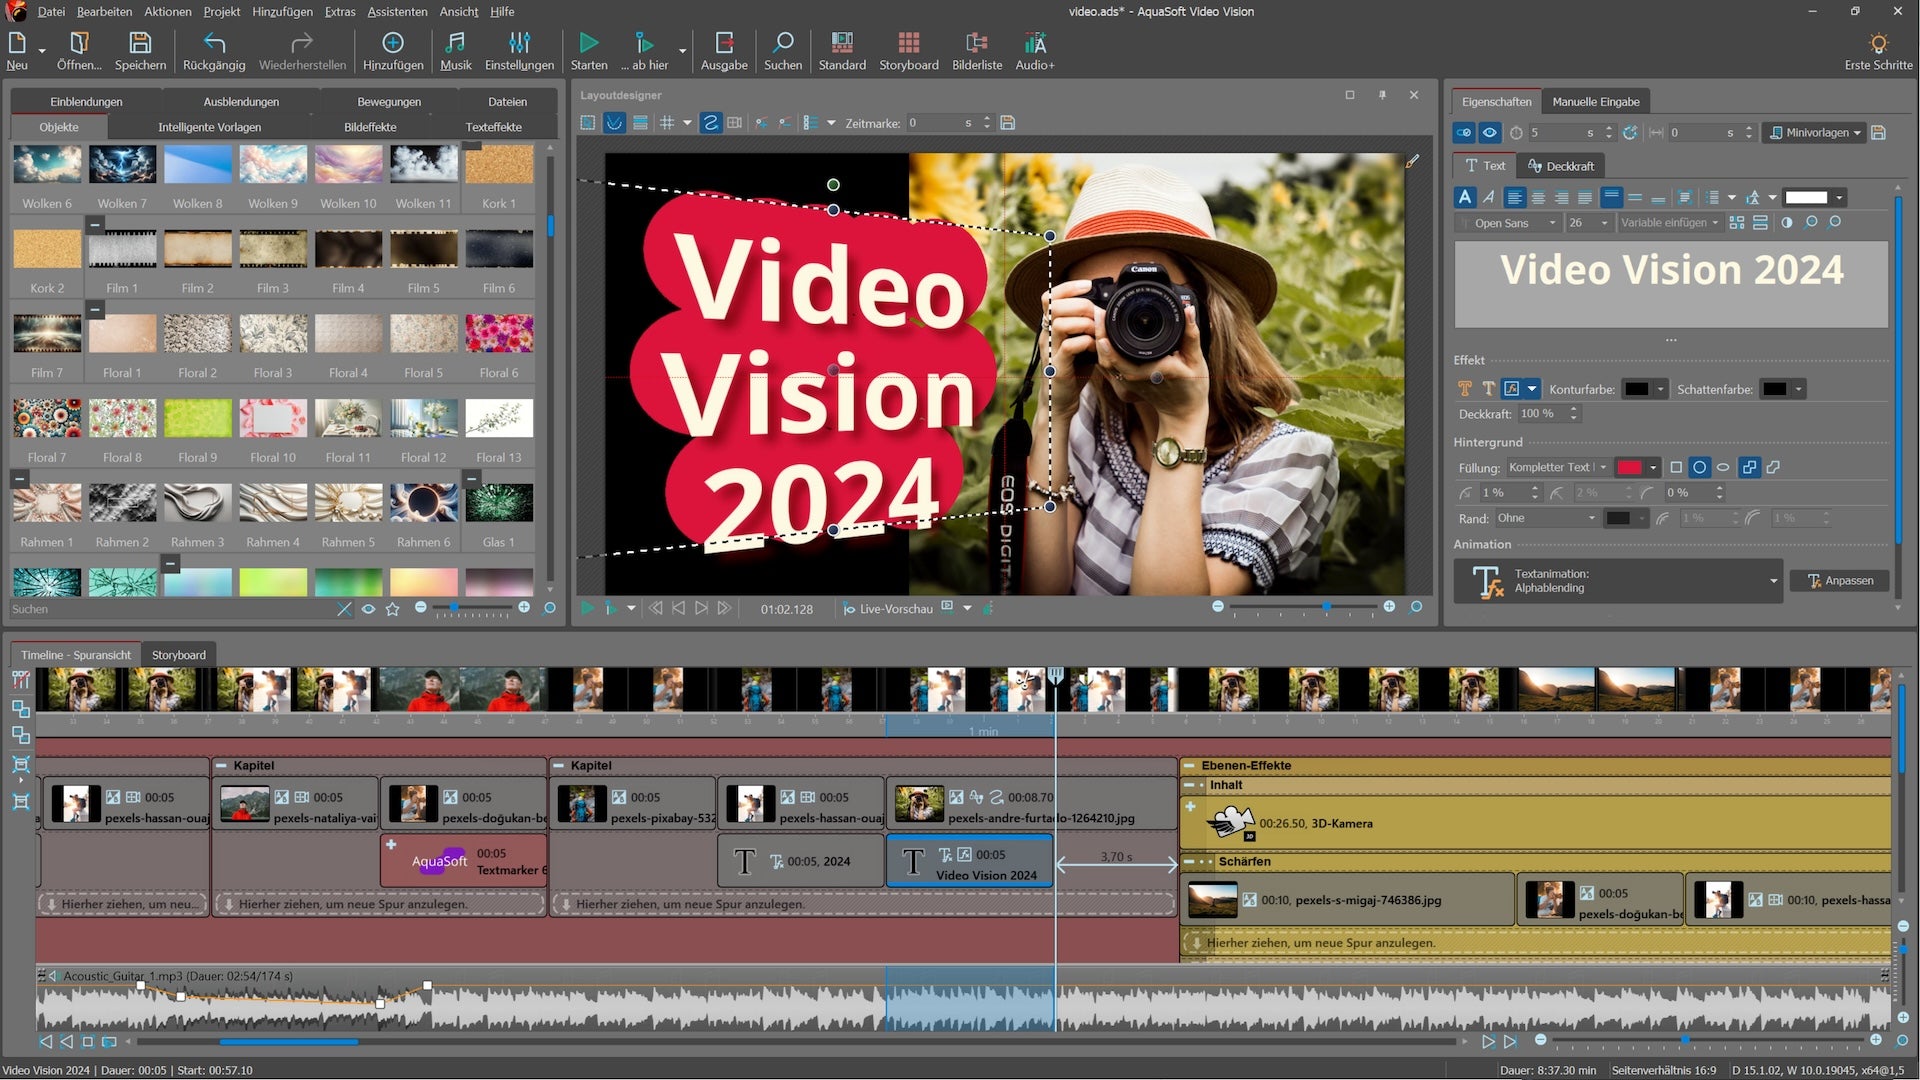Open the Open Sans font dropdown

[1507, 223]
